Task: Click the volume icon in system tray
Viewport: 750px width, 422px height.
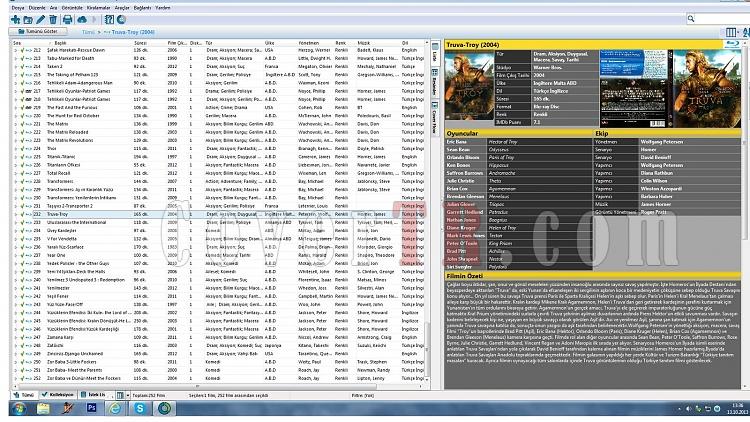Action: (x=689, y=409)
